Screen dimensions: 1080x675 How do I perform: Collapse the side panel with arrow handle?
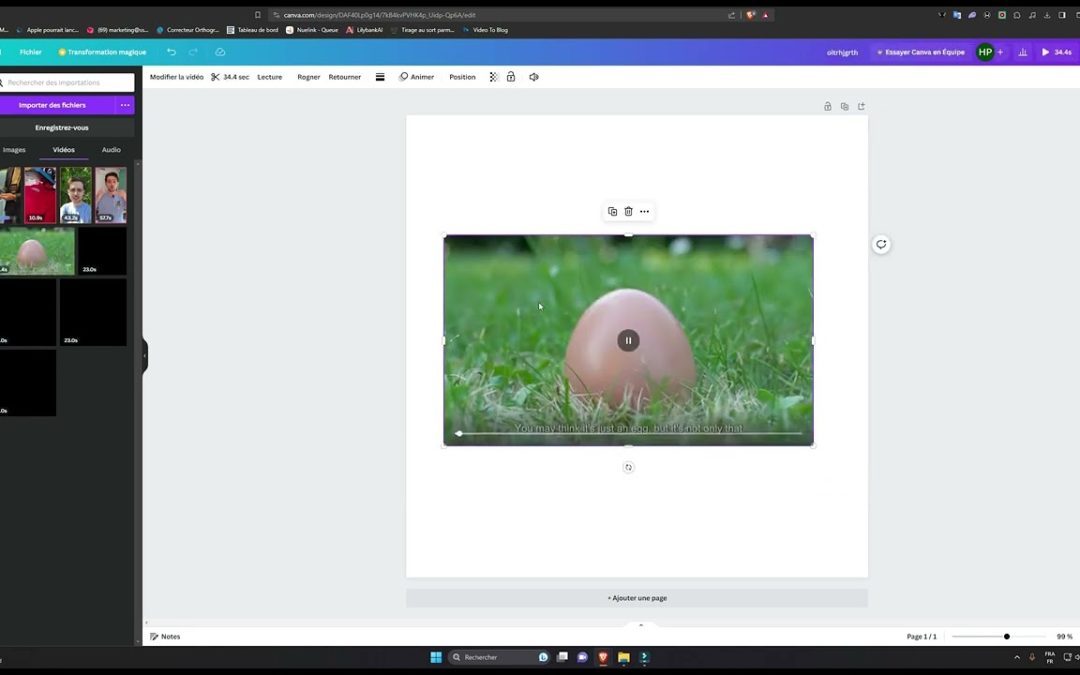(145, 356)
